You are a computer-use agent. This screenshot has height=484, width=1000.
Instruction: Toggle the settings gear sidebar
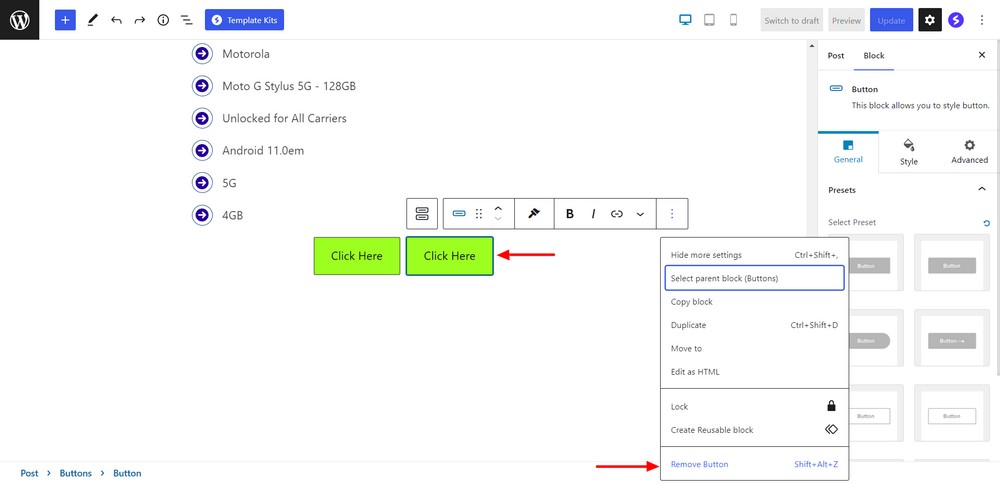tap(929, 20)
